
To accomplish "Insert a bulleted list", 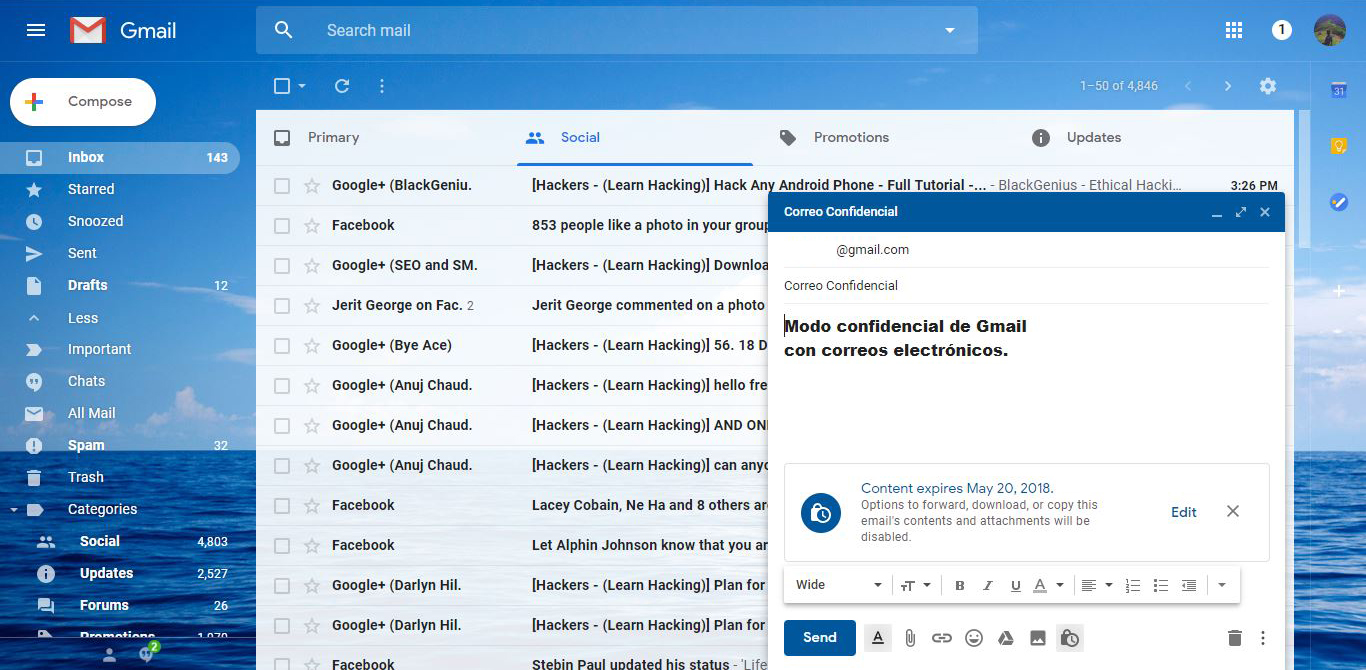I will (x=1161, y=585).
